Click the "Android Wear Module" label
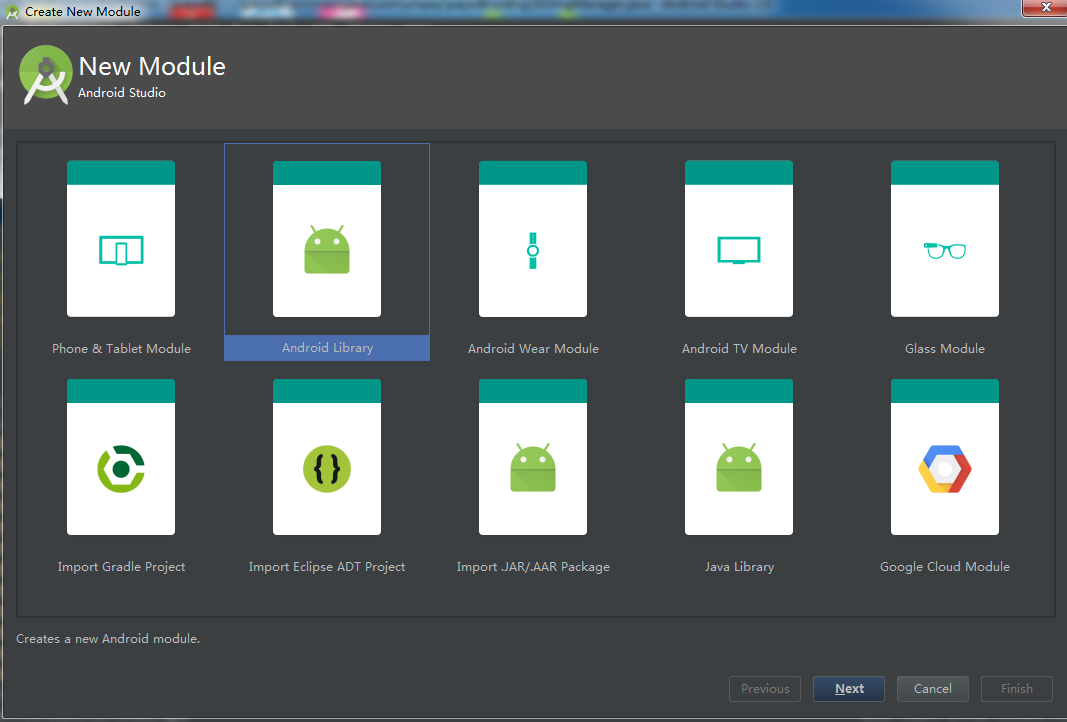Viewport: 1067px width, 722px height. tap(533, 348)
